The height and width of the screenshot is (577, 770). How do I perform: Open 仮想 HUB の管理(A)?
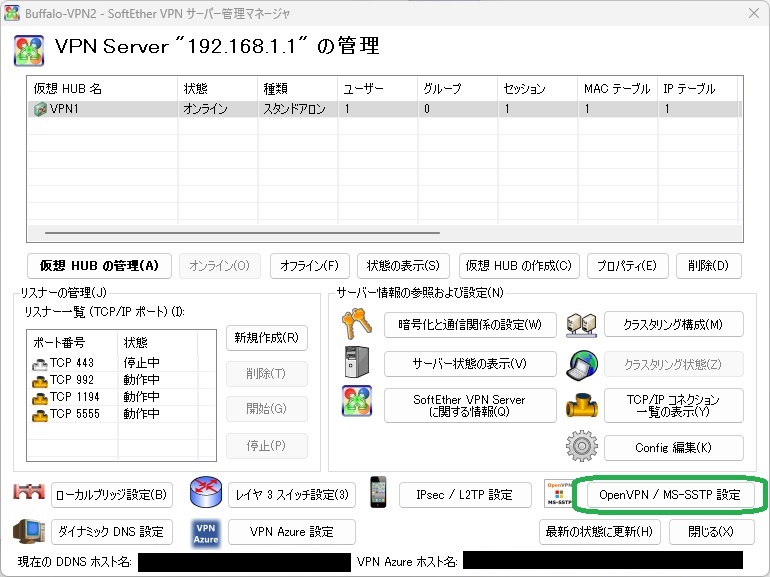(x=99, y=266)
